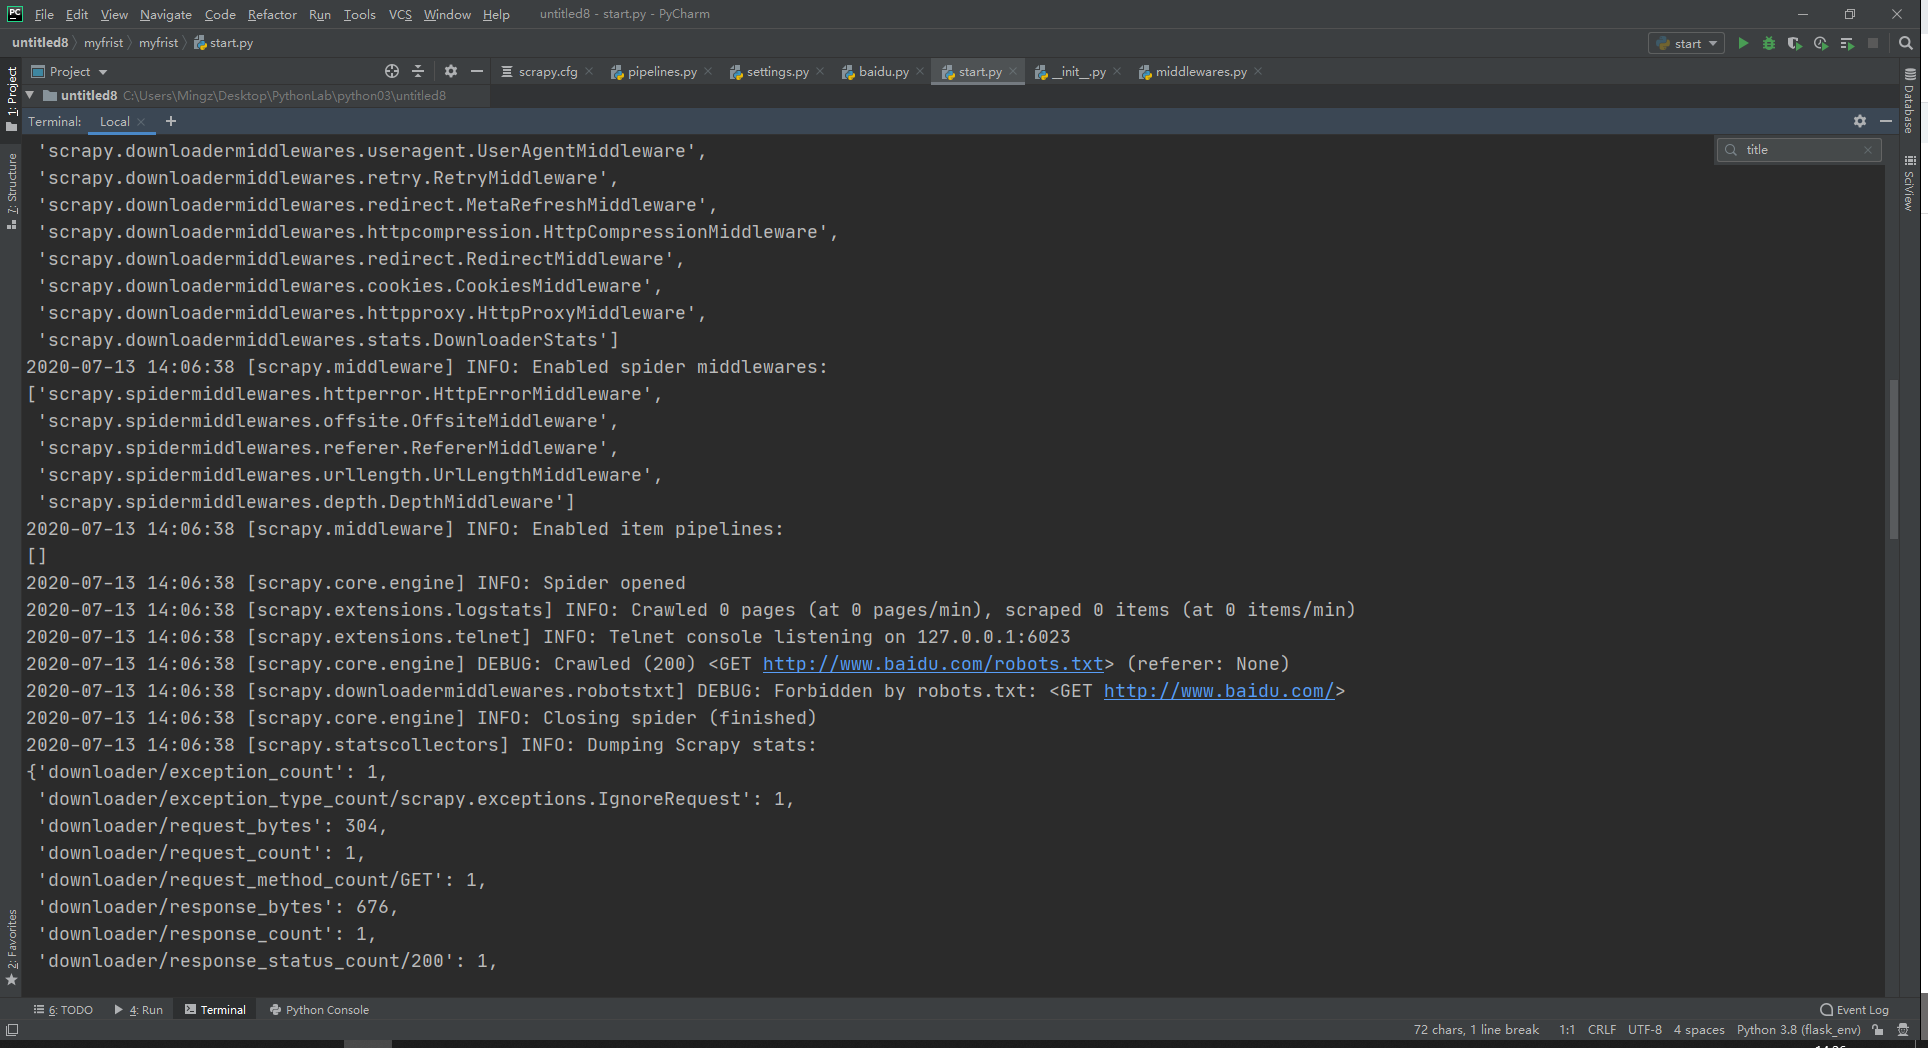Profile the start configuration
Image resolution: width=1928 pixels, height=1048 pixels.
click(1821, 43)
